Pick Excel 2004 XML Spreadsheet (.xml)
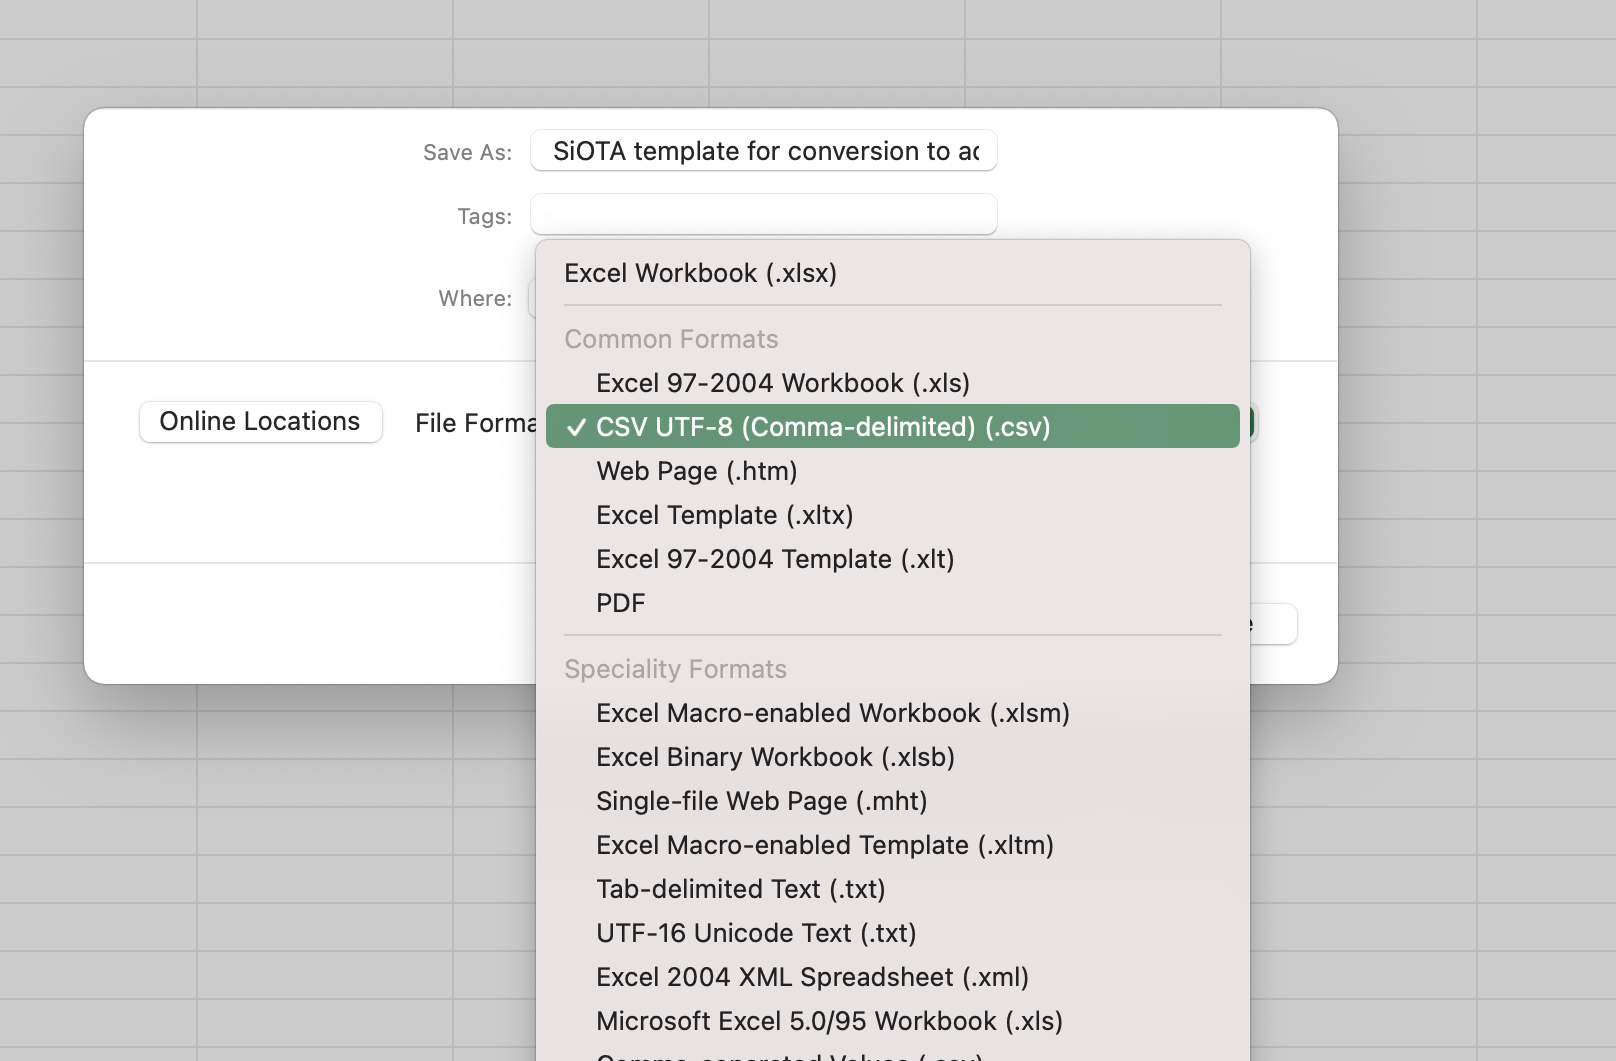 click(812, 977)
